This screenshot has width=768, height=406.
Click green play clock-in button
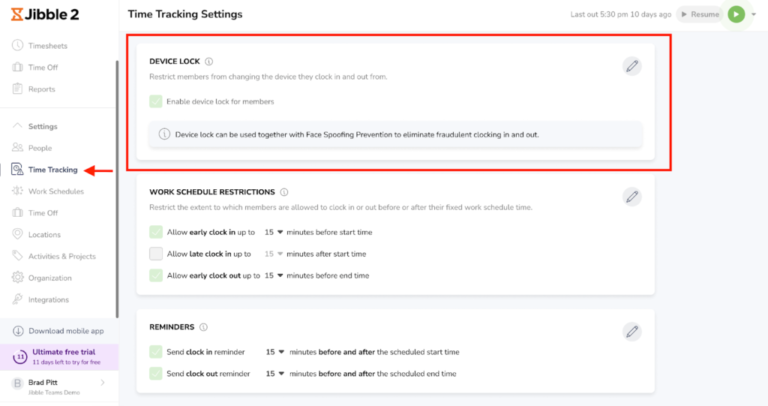pos(736,14)
